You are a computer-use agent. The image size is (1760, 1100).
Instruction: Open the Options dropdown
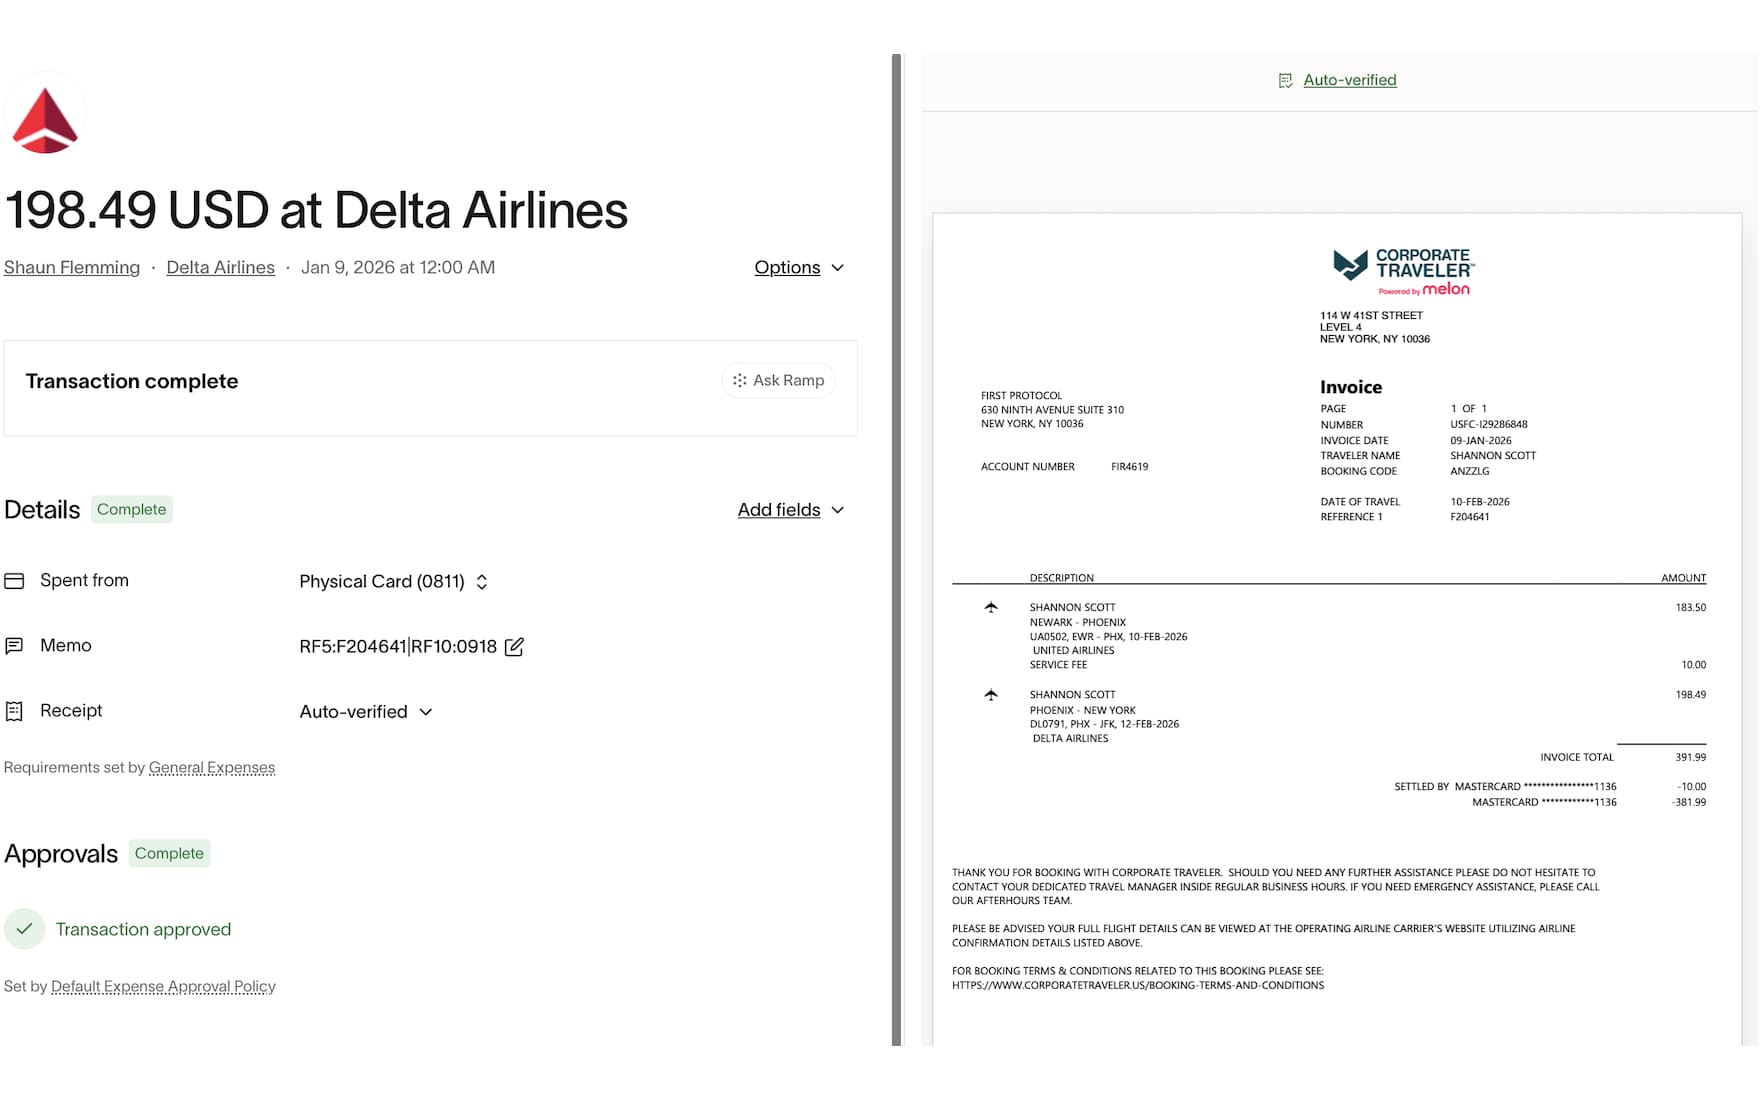(799, 268)
